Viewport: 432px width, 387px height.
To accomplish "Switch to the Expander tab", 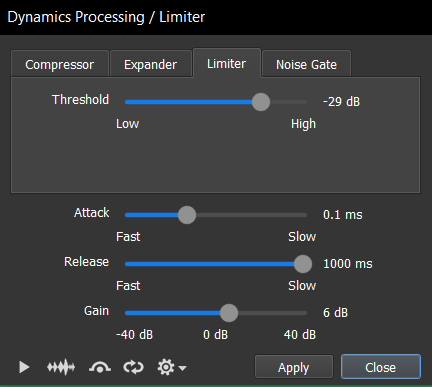I will (151, 64).
